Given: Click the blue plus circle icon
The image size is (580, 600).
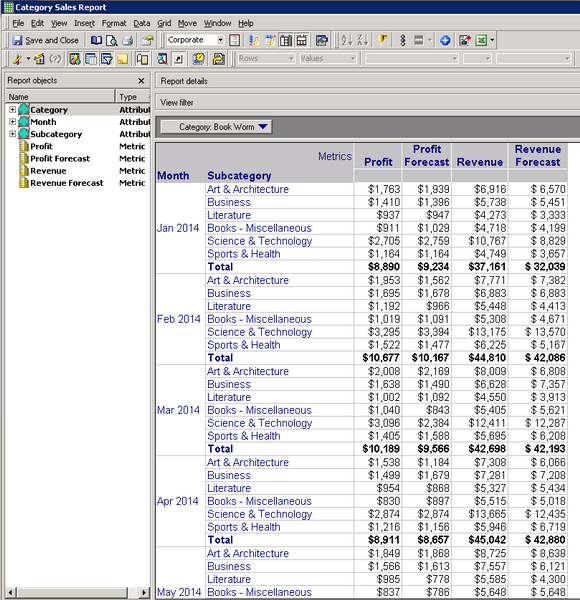Looking at the screenshot, I should (445, 40).
